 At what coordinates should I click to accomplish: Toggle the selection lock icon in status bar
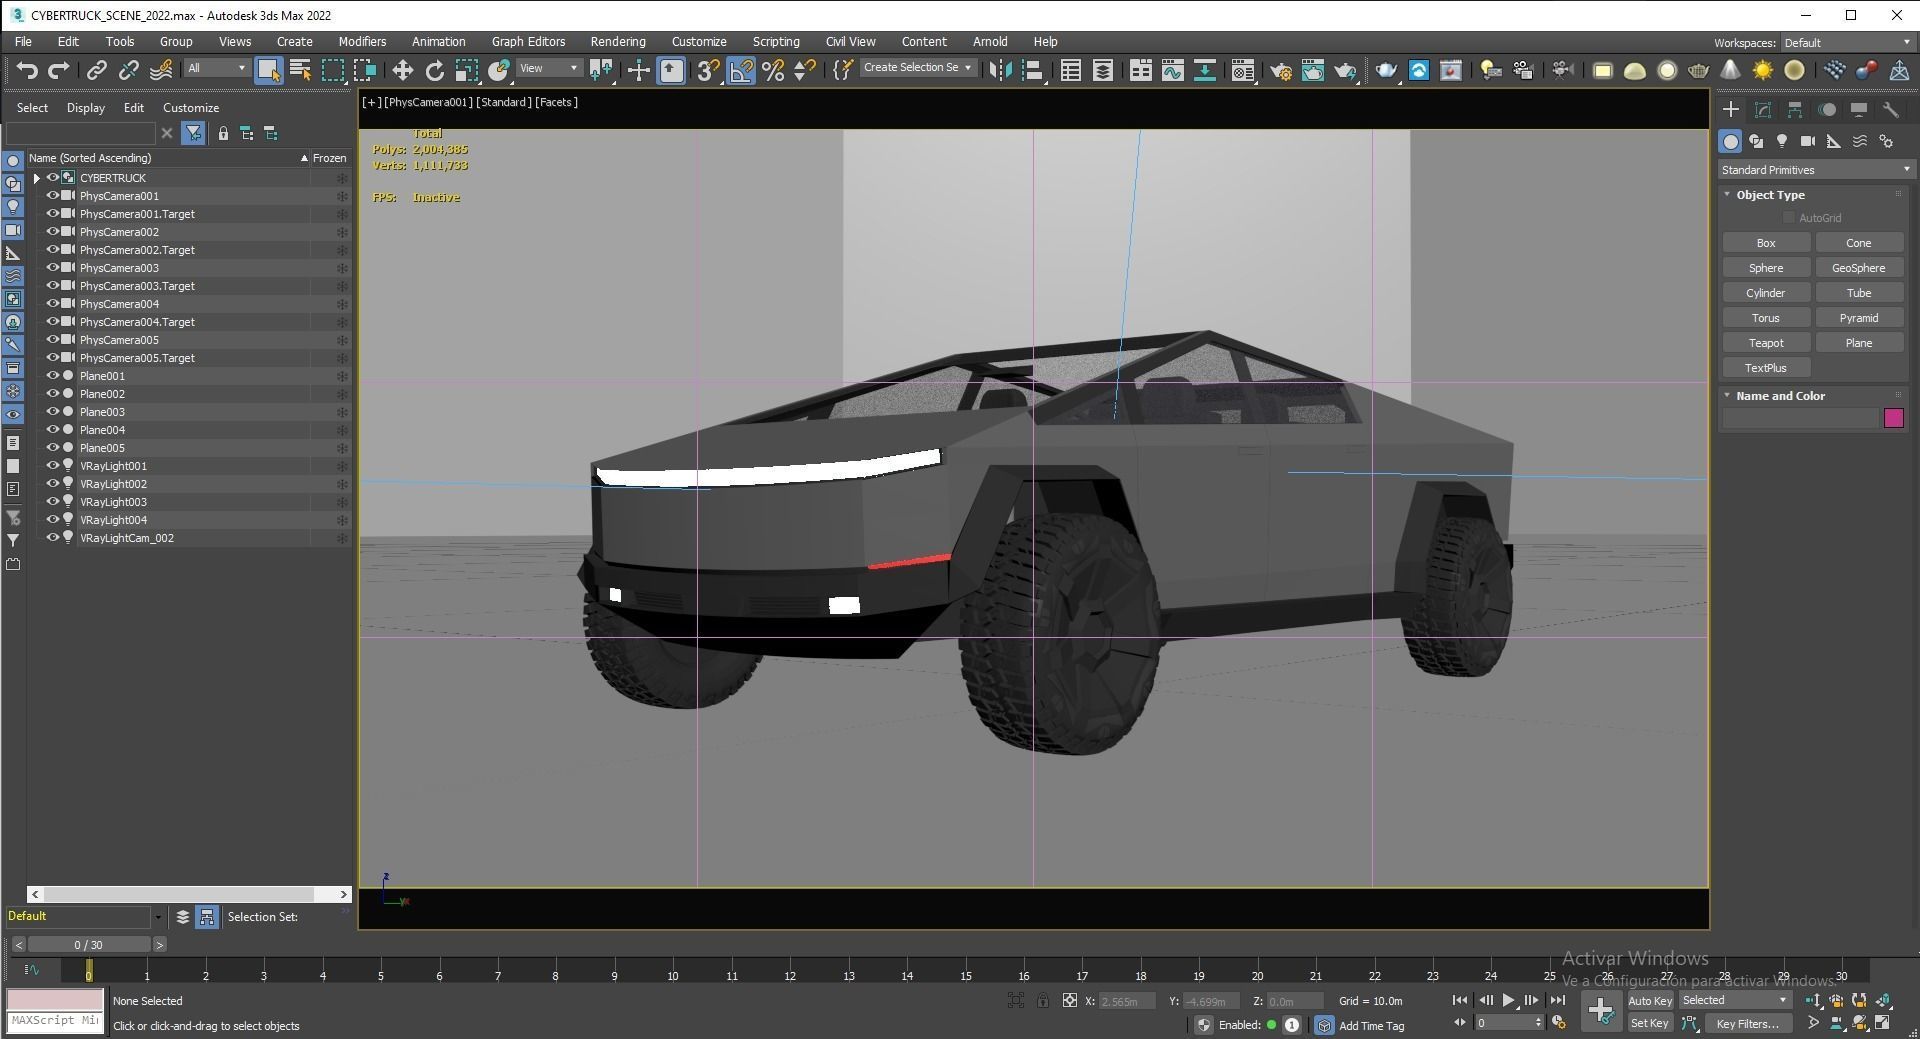(x=1043, y=1000)
